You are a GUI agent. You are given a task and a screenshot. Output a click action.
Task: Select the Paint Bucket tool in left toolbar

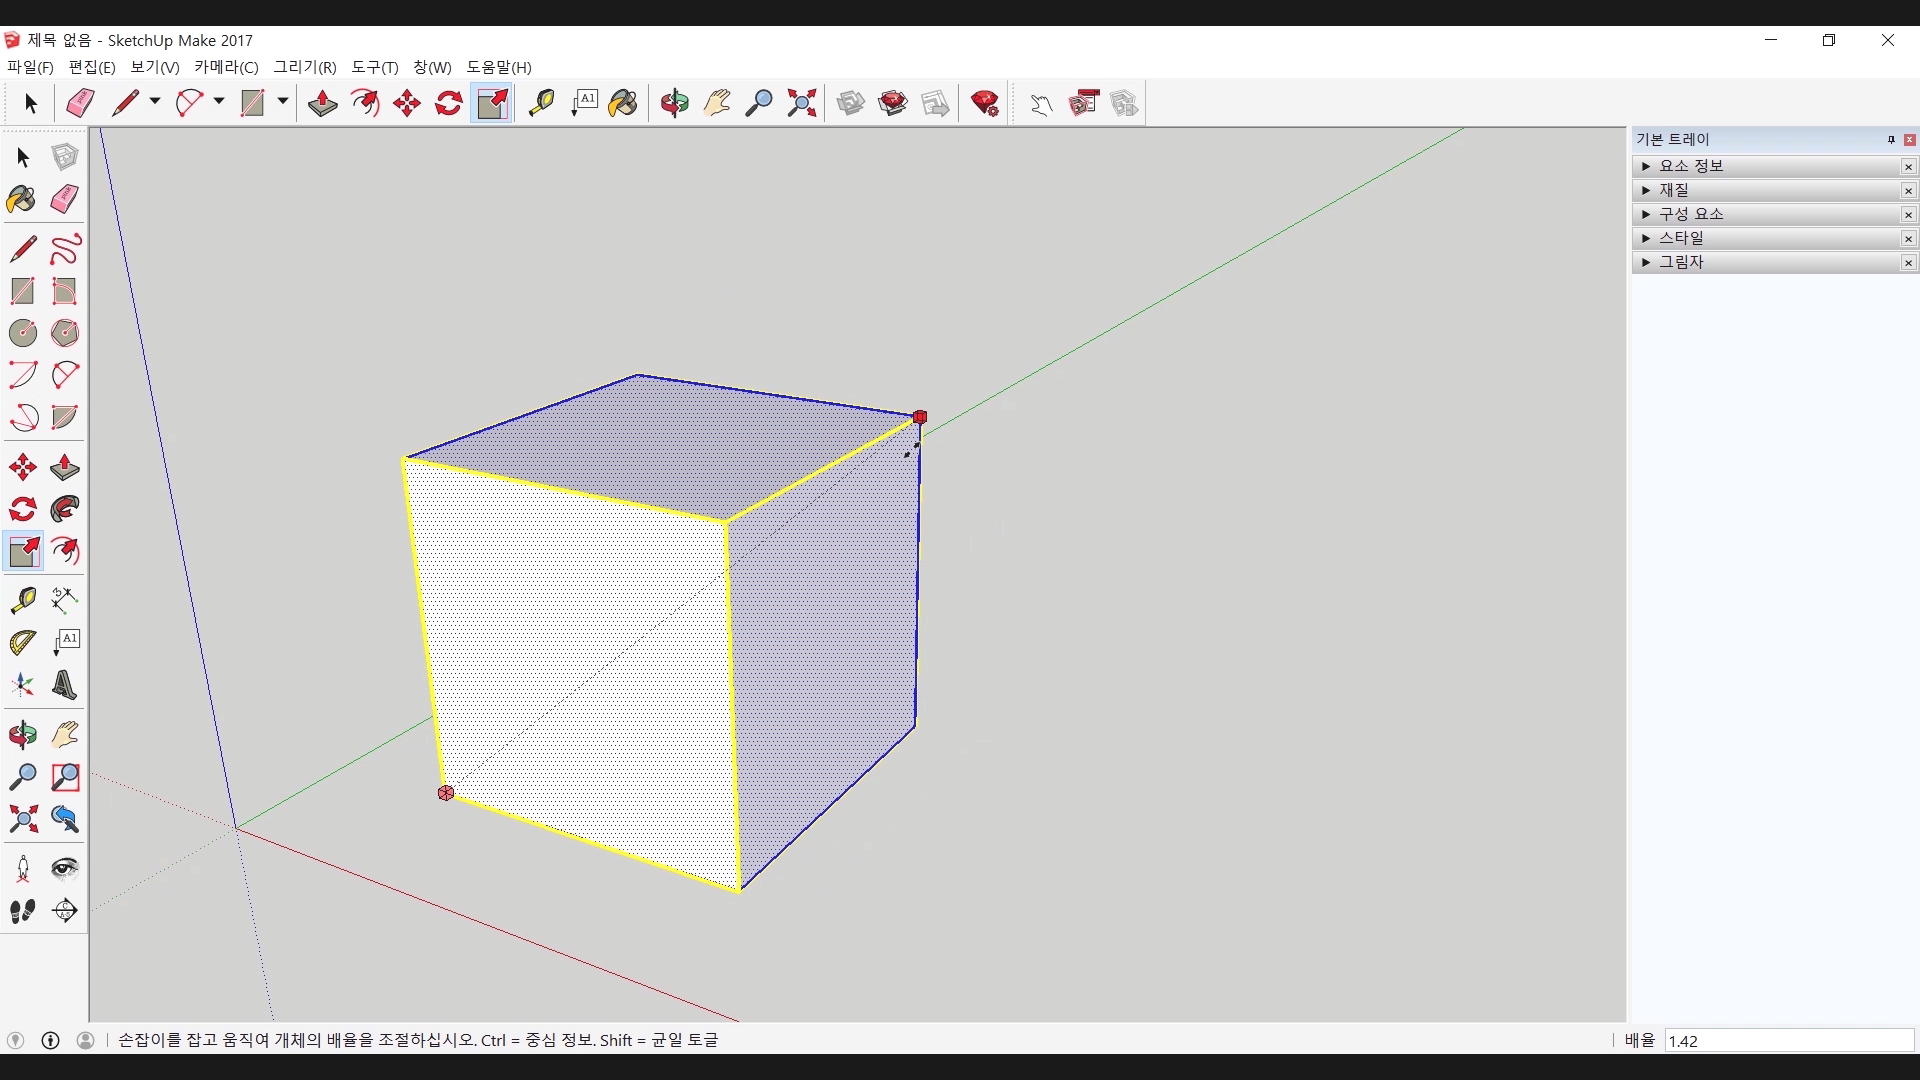22,199
